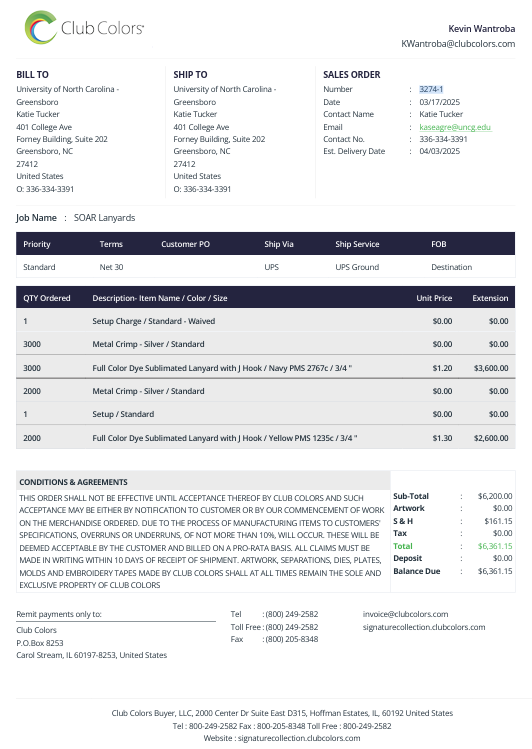This screenshot has width=532, height=749.
Task: Click the Ship Service column header
Action: [357, 244]
